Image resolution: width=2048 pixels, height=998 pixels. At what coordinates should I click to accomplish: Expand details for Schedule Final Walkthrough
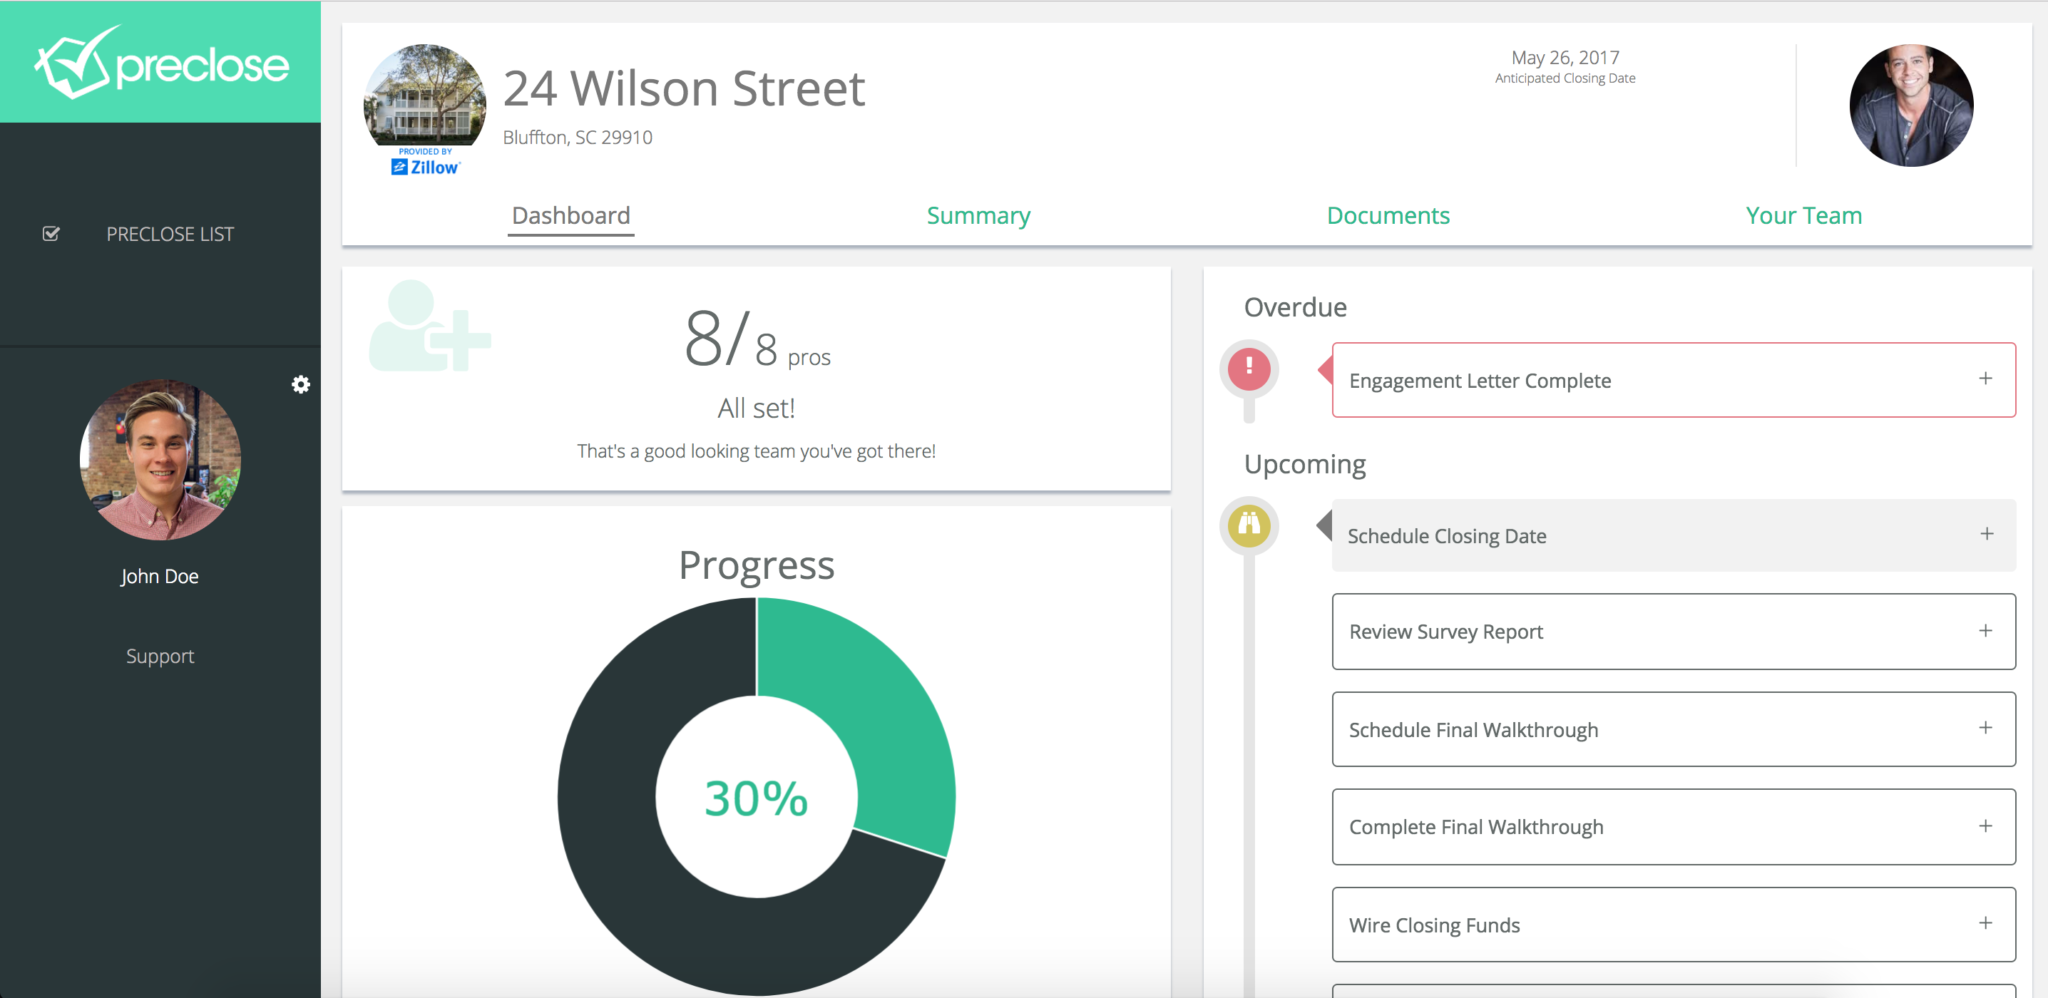pos(1985,729)
